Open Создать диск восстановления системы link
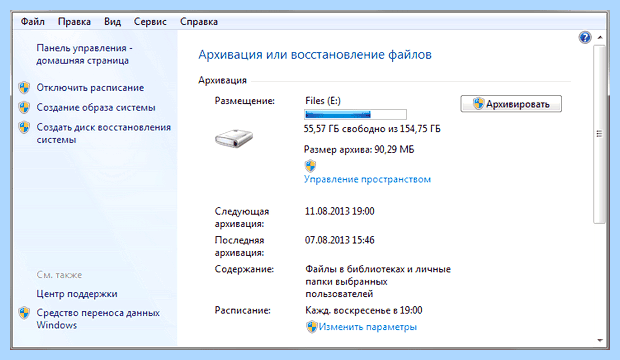The height and width of the screenshot is (360, 620). [104, 133]
